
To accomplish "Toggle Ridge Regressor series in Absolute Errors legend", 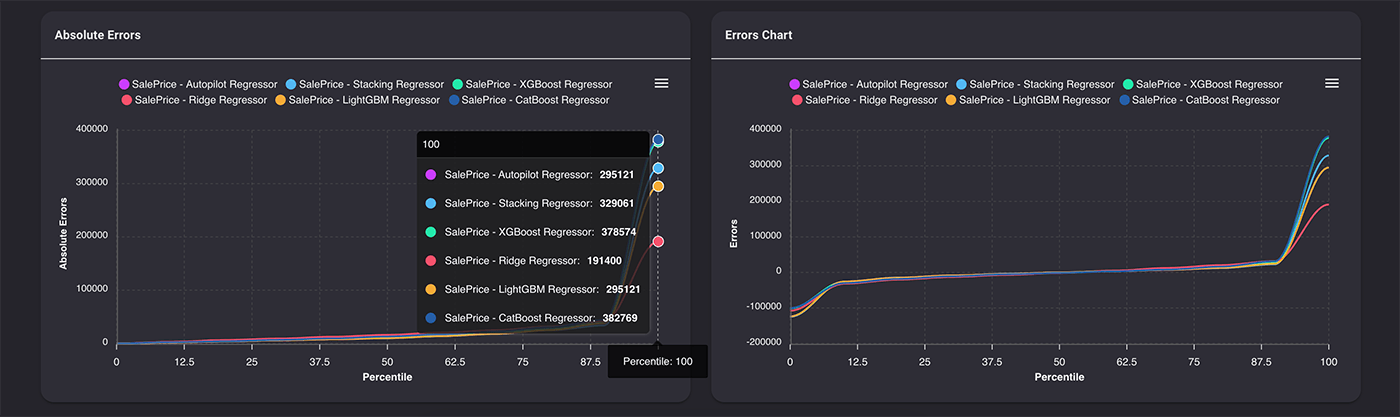I will (x=194, y=100).
